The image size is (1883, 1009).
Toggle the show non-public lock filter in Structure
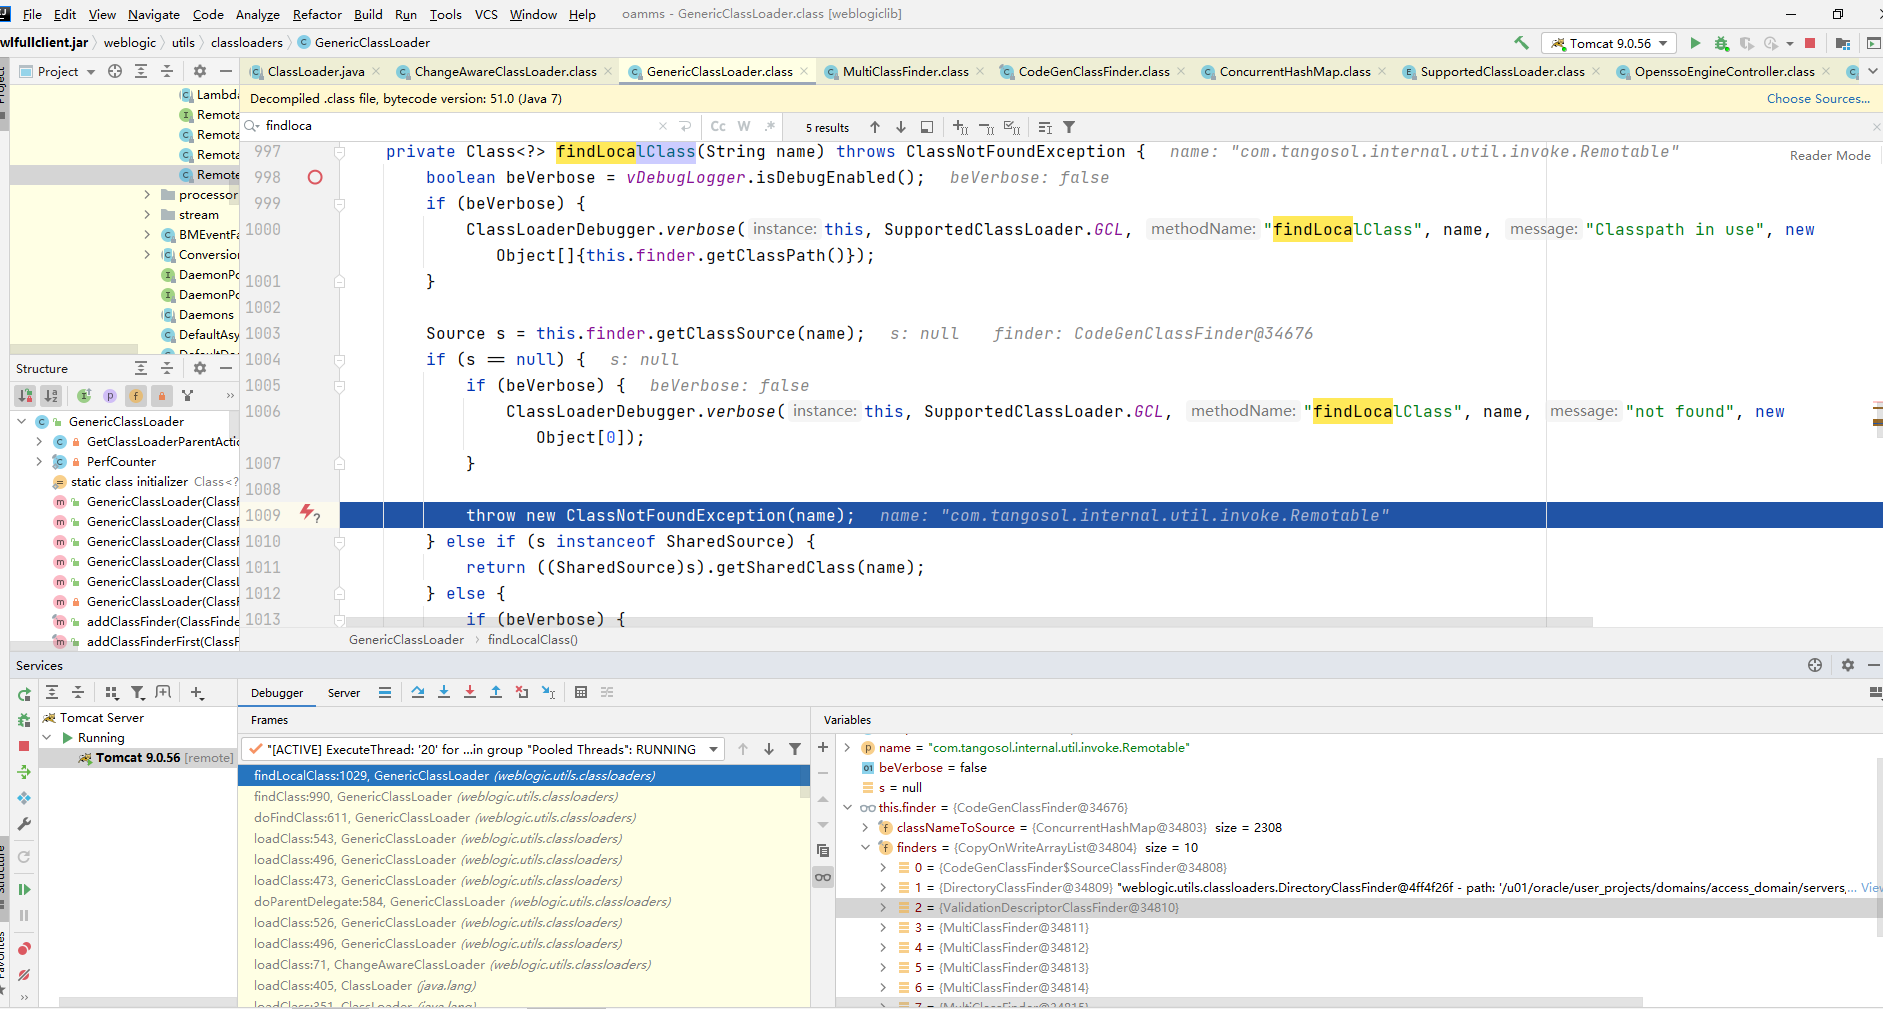click(162, 395)
